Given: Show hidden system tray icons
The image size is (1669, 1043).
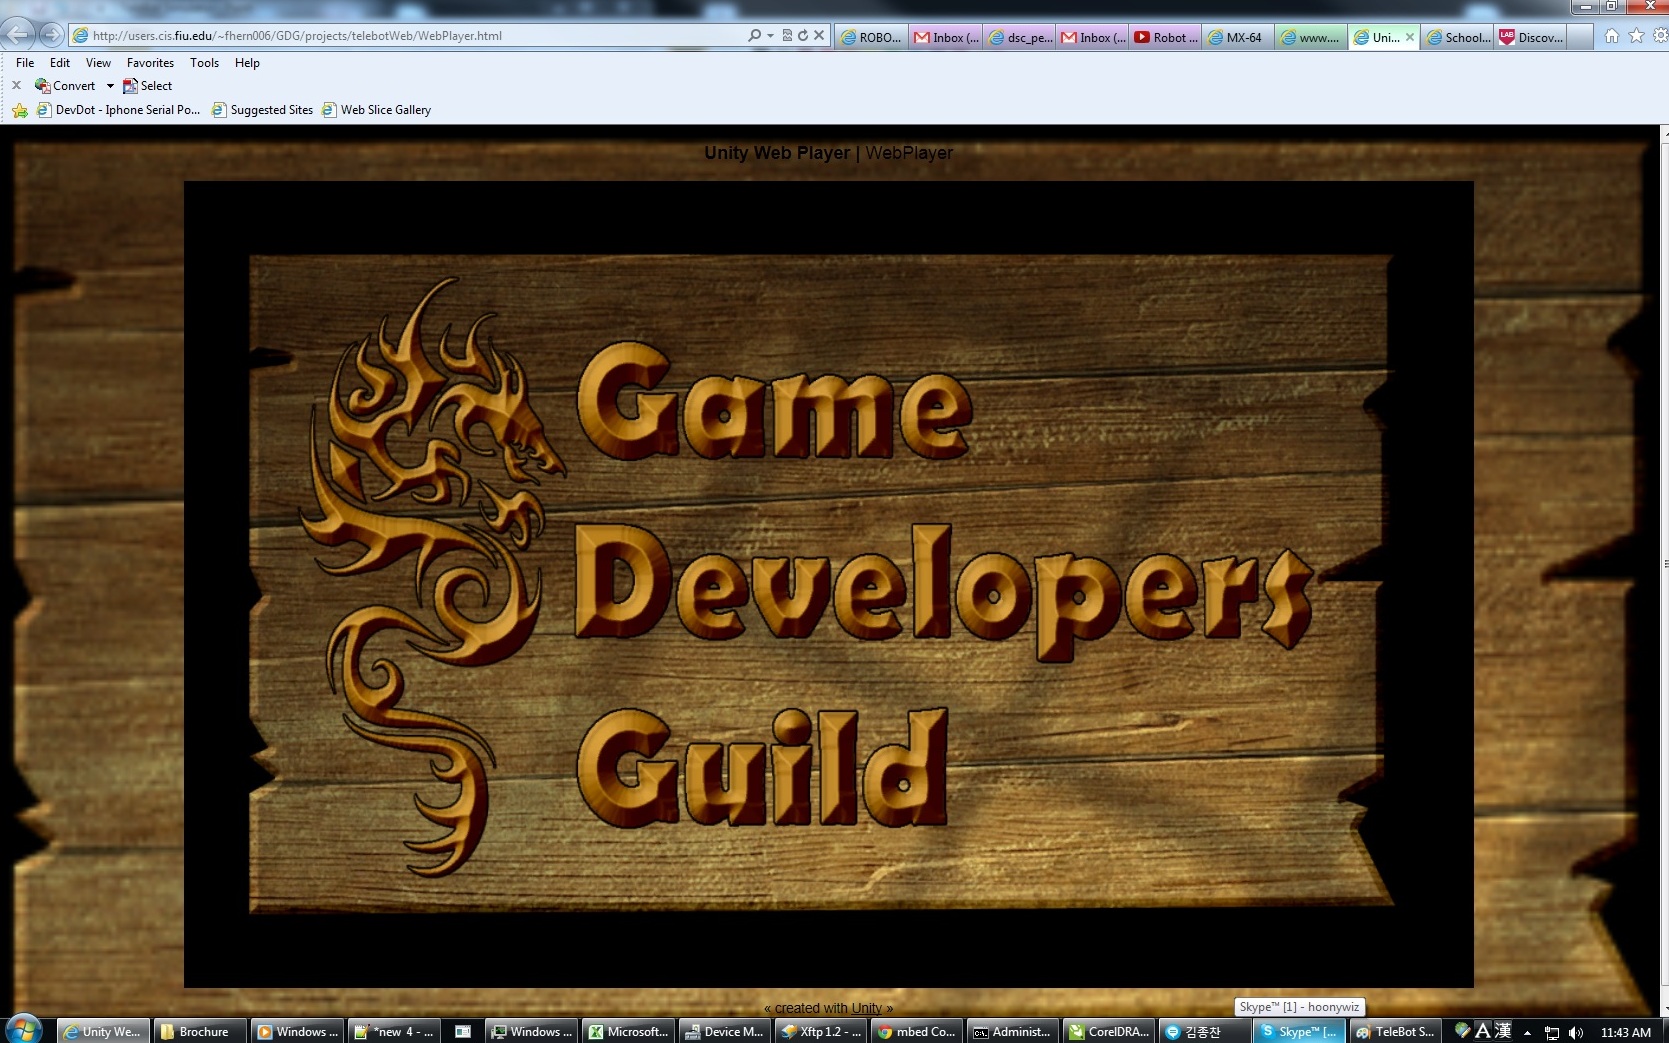Looking at the screenshot, I should click(x=1527, y=1032).
